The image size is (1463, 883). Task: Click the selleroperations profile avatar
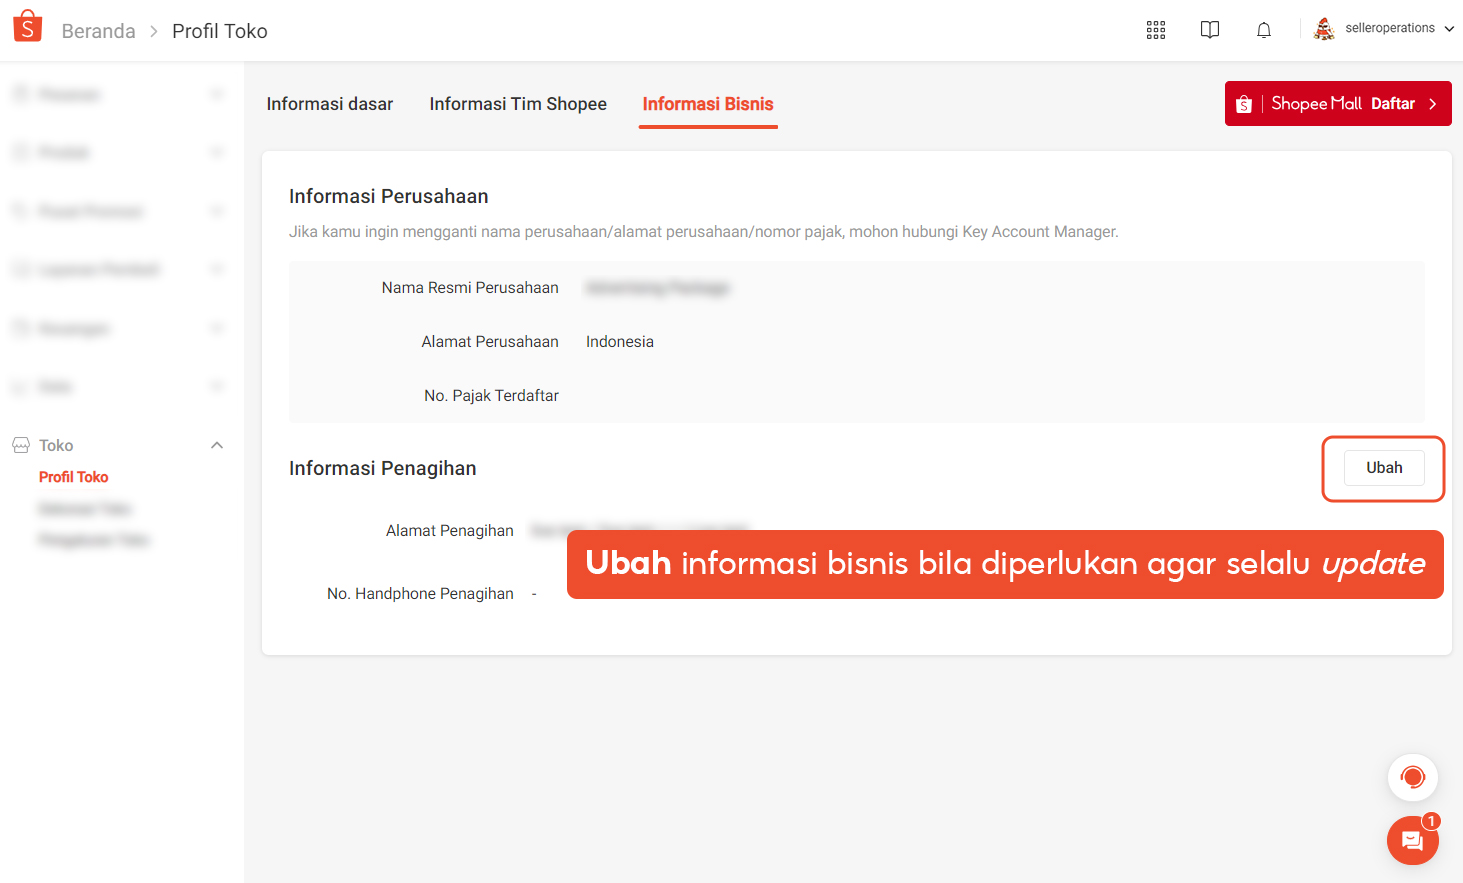tap(1324, 29)
